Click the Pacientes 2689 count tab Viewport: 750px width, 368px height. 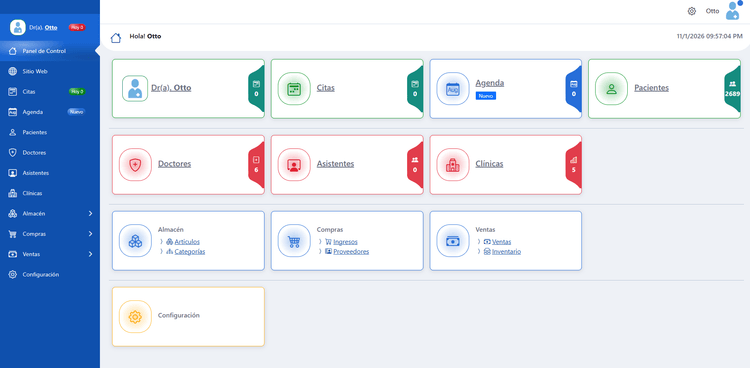coord(732,89)
